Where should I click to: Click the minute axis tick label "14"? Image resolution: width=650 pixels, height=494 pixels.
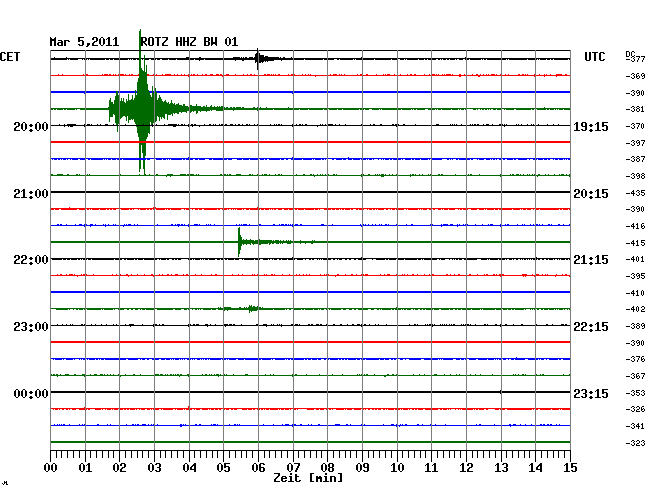coord(535,467)
